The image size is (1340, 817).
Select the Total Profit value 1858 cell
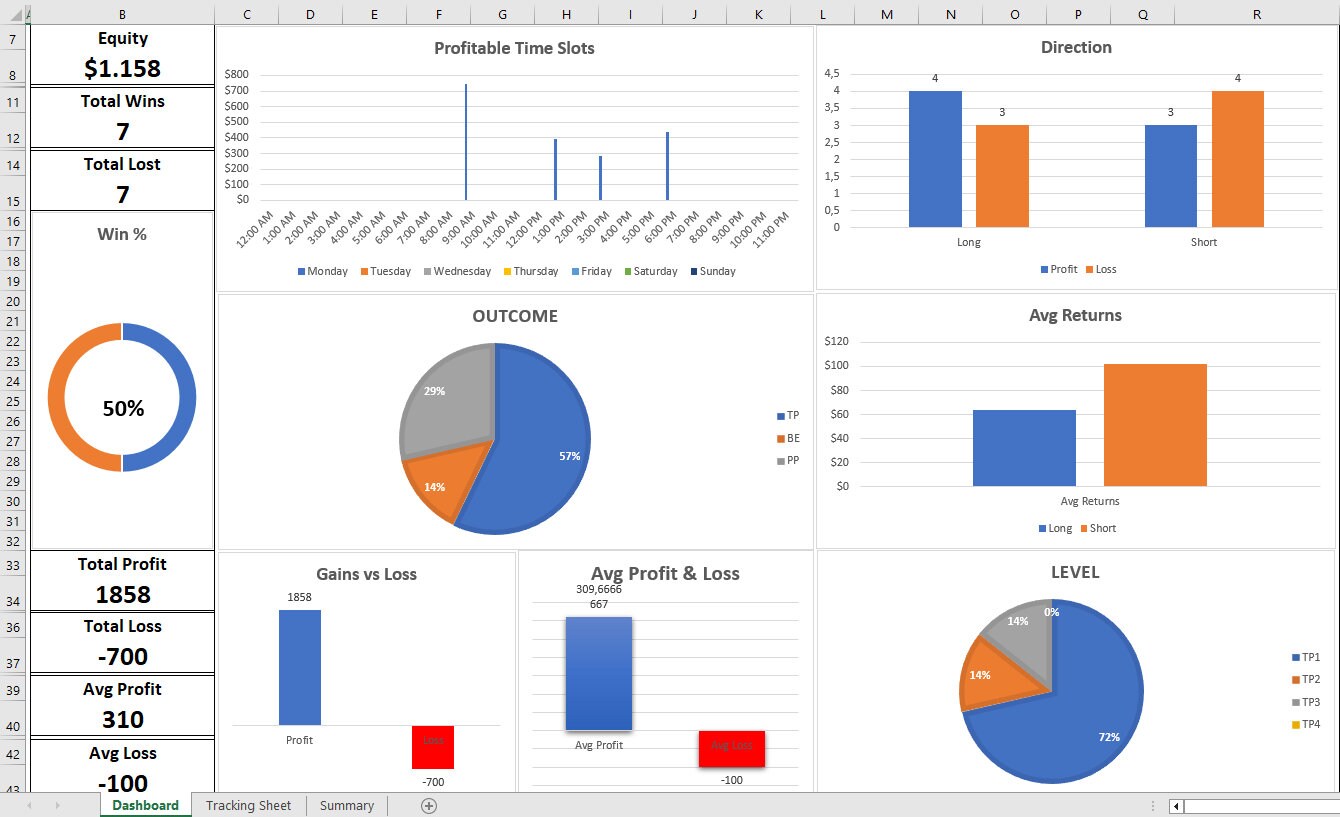click(122, 595)
